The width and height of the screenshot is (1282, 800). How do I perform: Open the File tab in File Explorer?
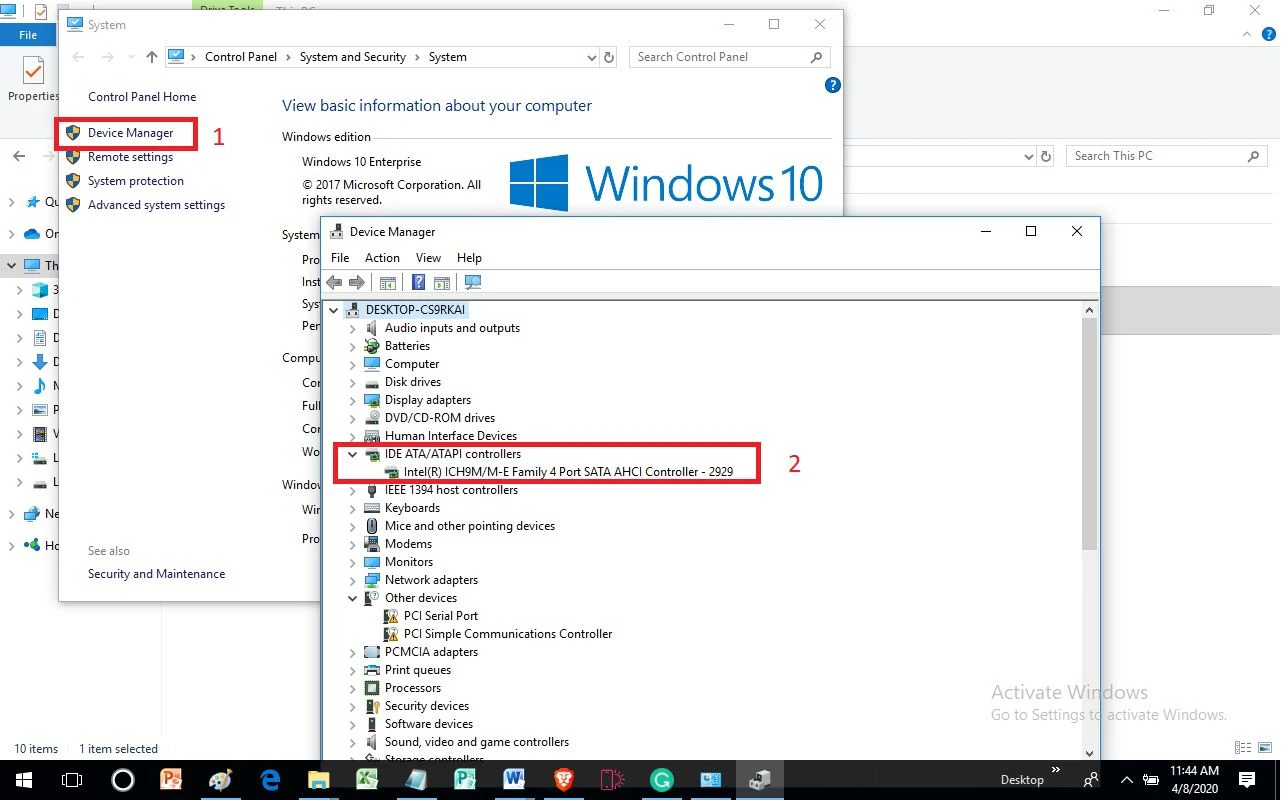28,35
